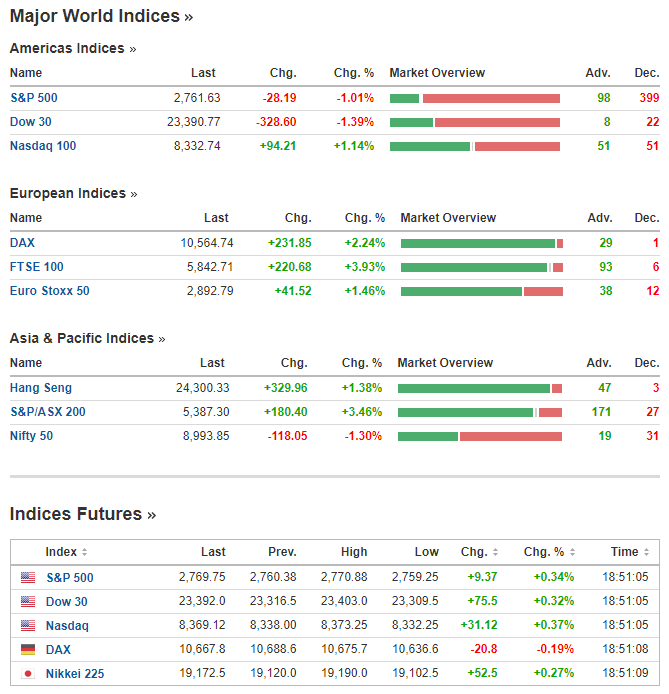669x694 pixels.
Task: Click FTSE 100 advancers count 93
Action: (606, 267)
